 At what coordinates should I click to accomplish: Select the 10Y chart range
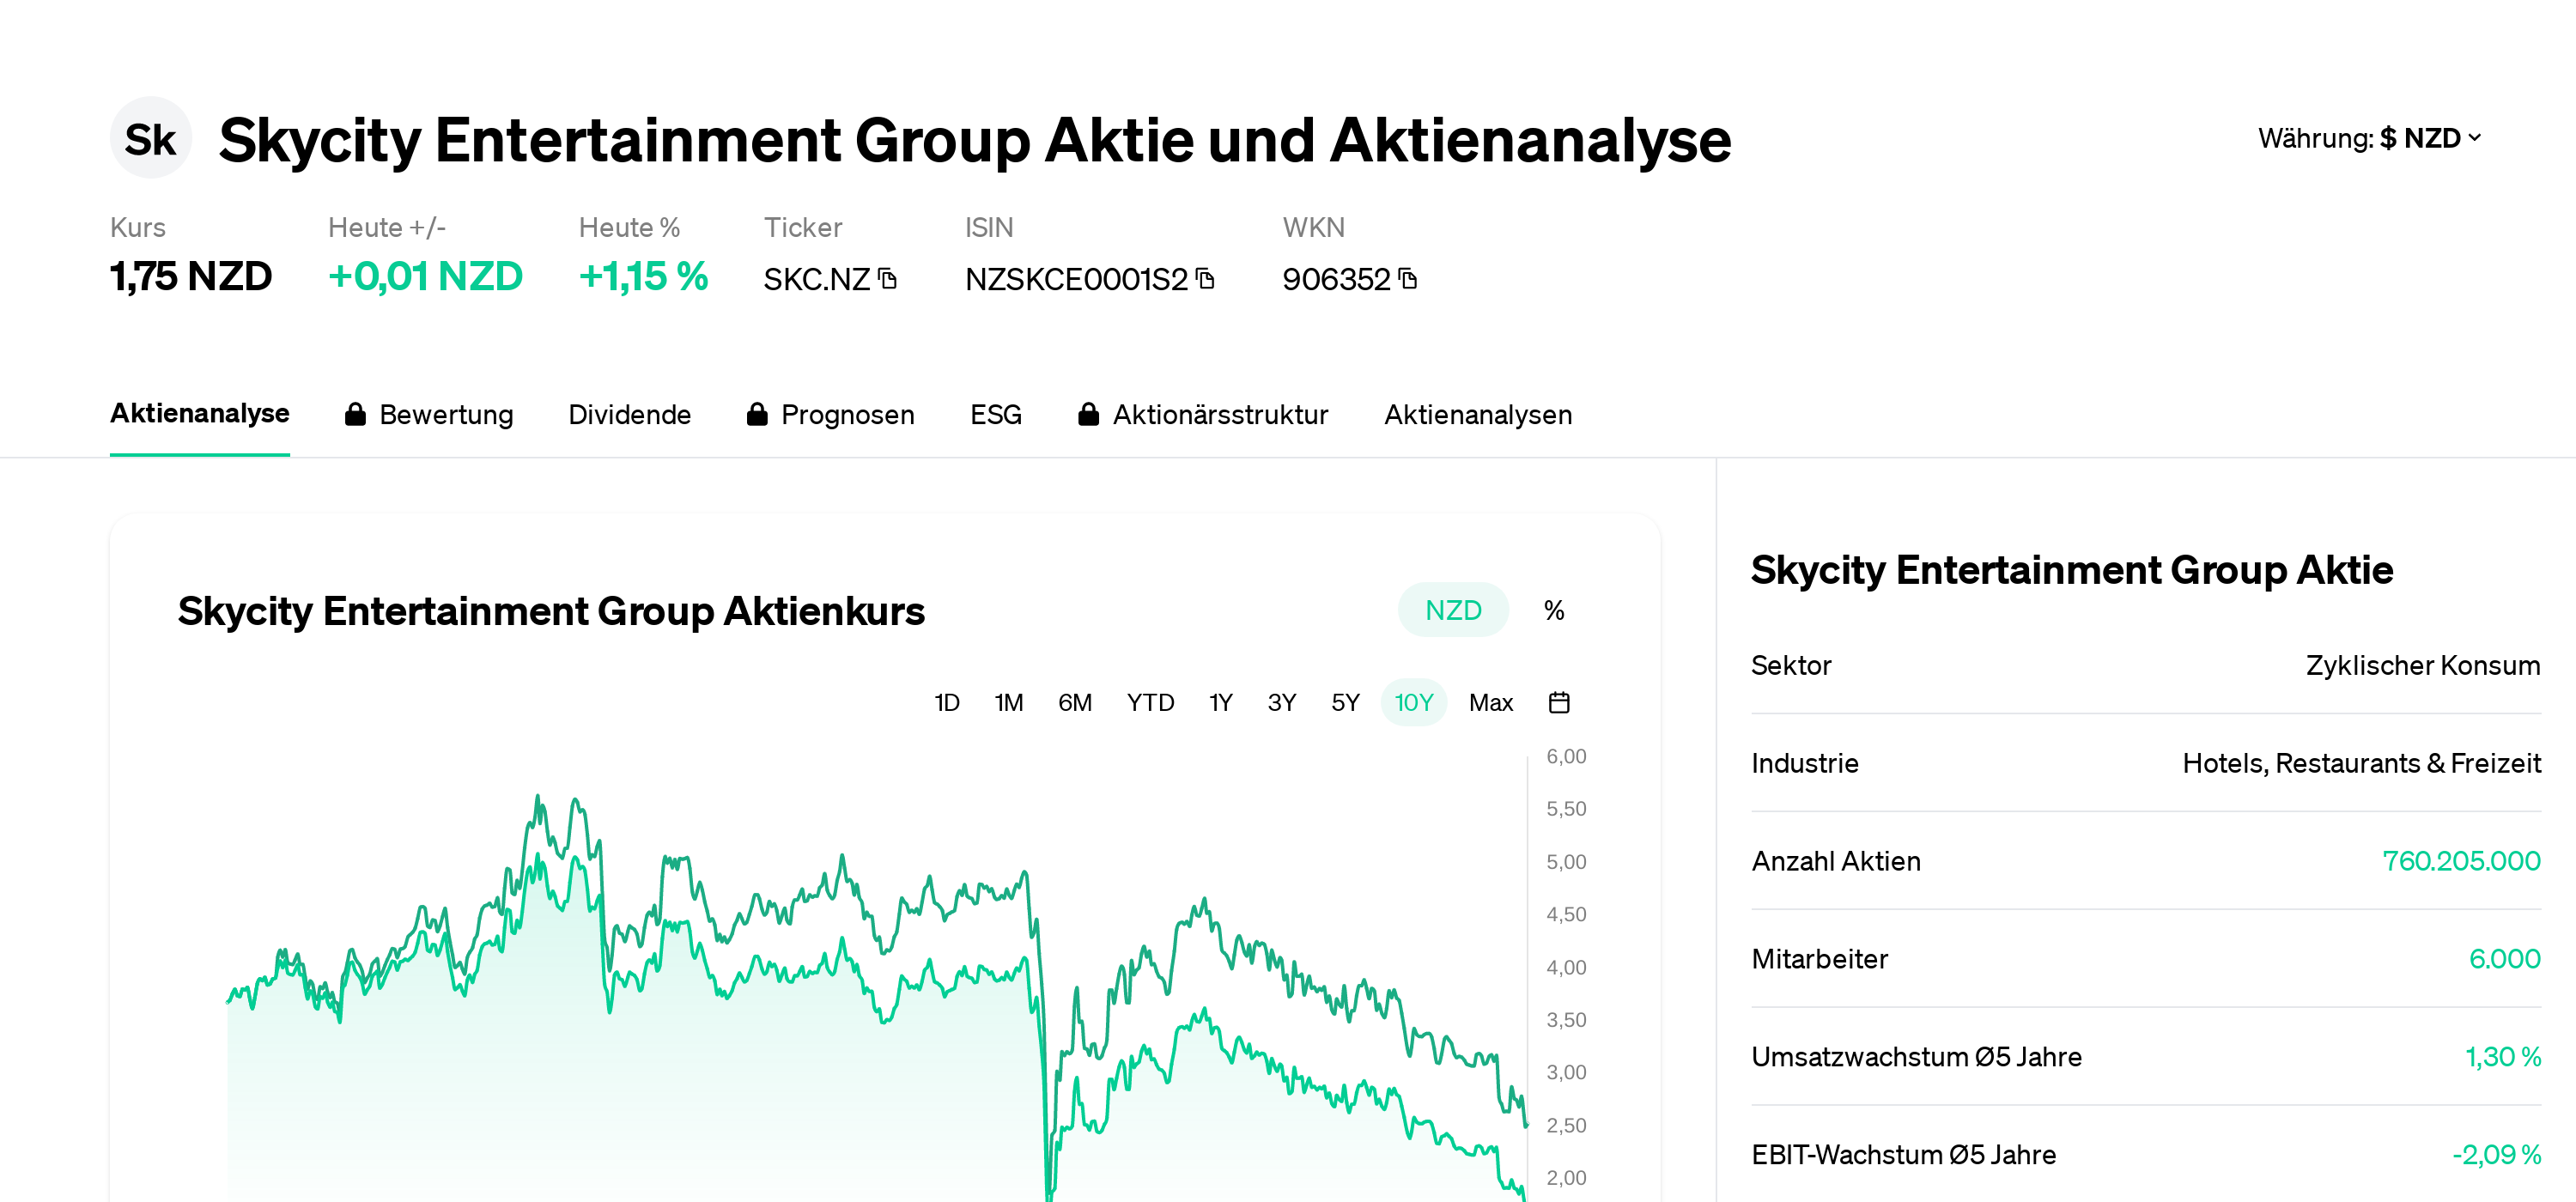[1413, 703]
